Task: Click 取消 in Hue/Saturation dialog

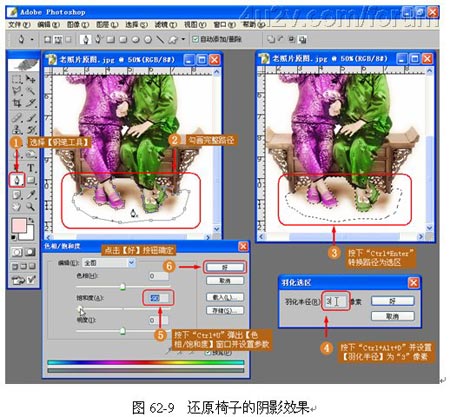Action: [225, 281]
